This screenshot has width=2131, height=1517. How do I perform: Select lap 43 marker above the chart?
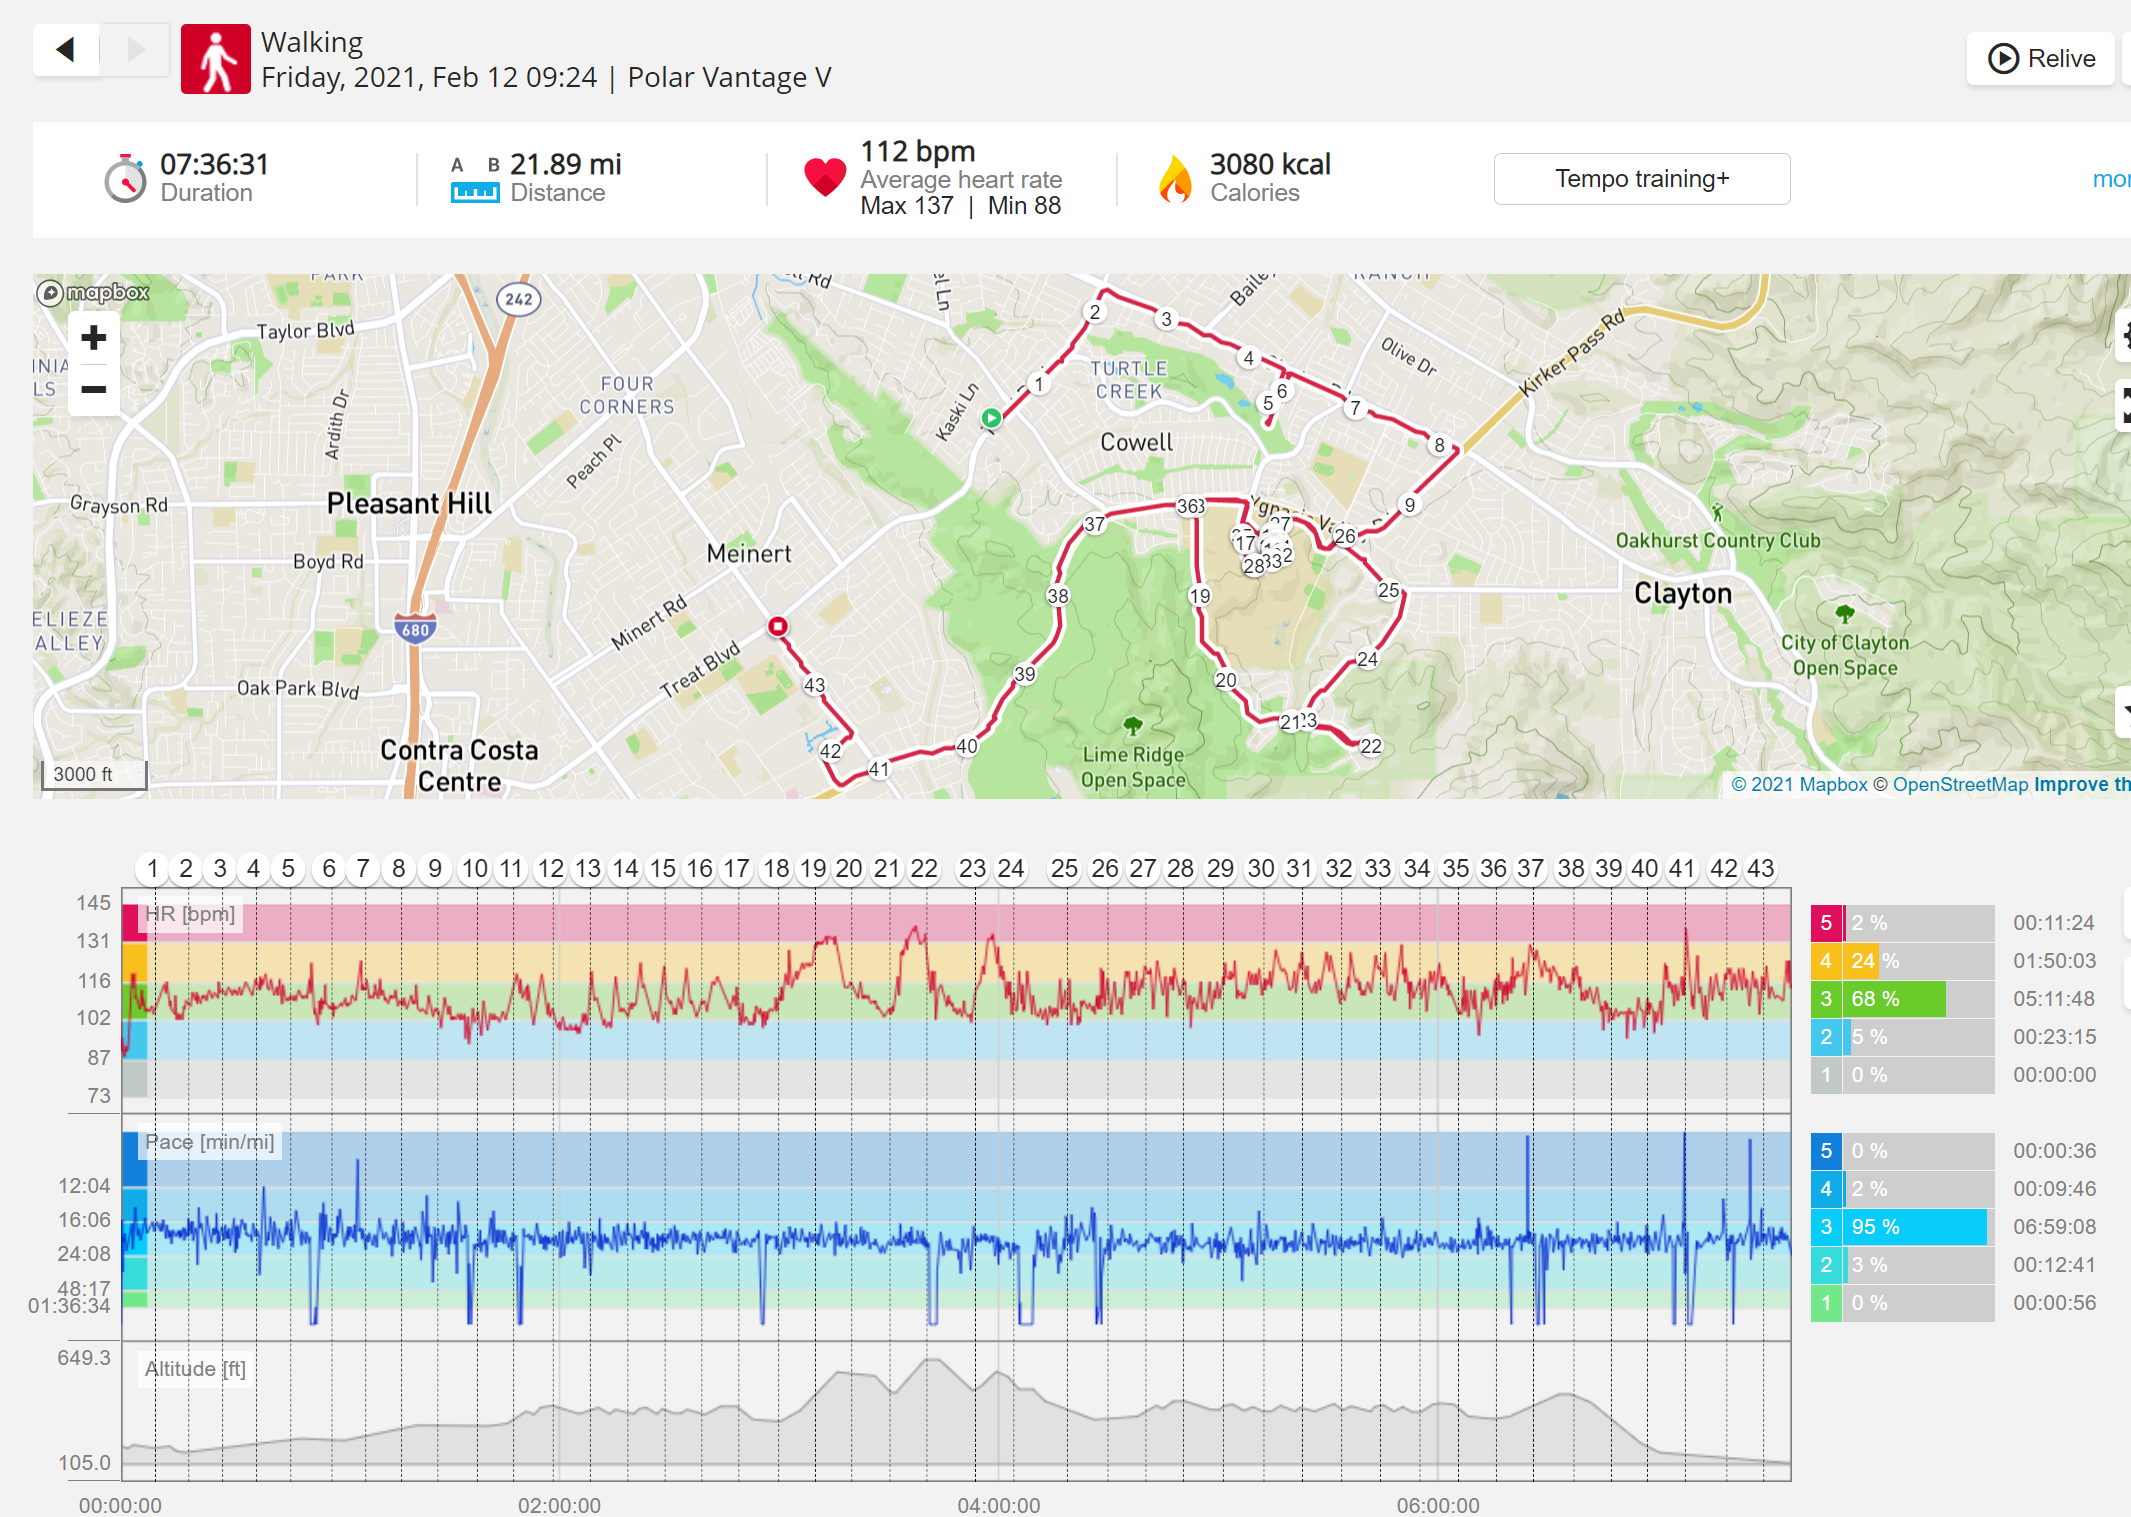pos(1761,868)
